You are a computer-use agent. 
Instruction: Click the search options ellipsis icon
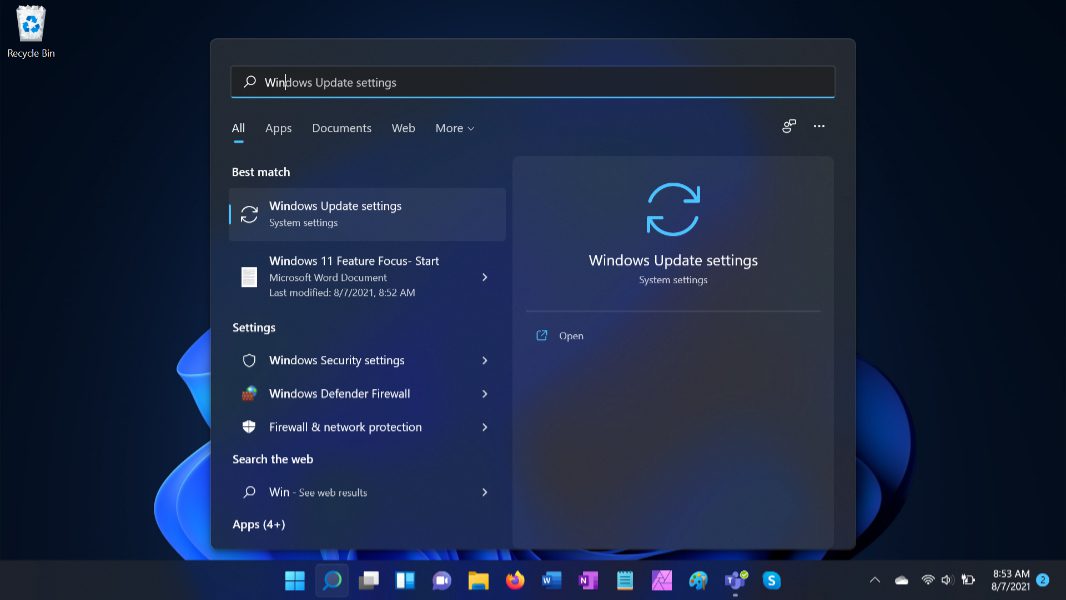coord(819,127)
